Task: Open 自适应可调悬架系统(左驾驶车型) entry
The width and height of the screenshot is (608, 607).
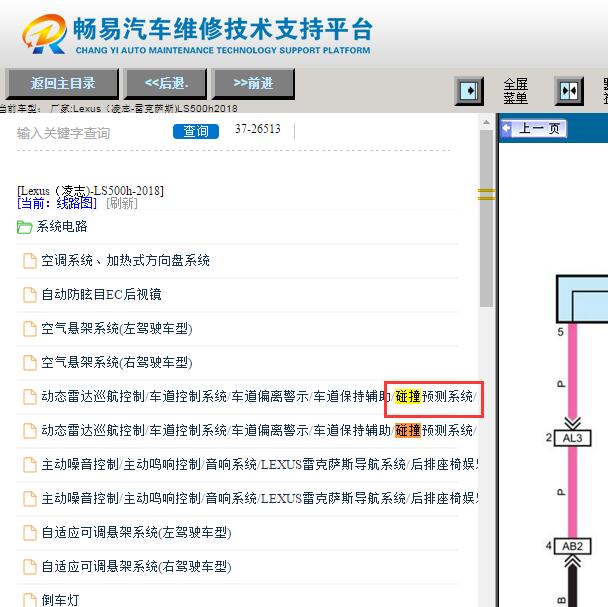Action: [136, 533]
